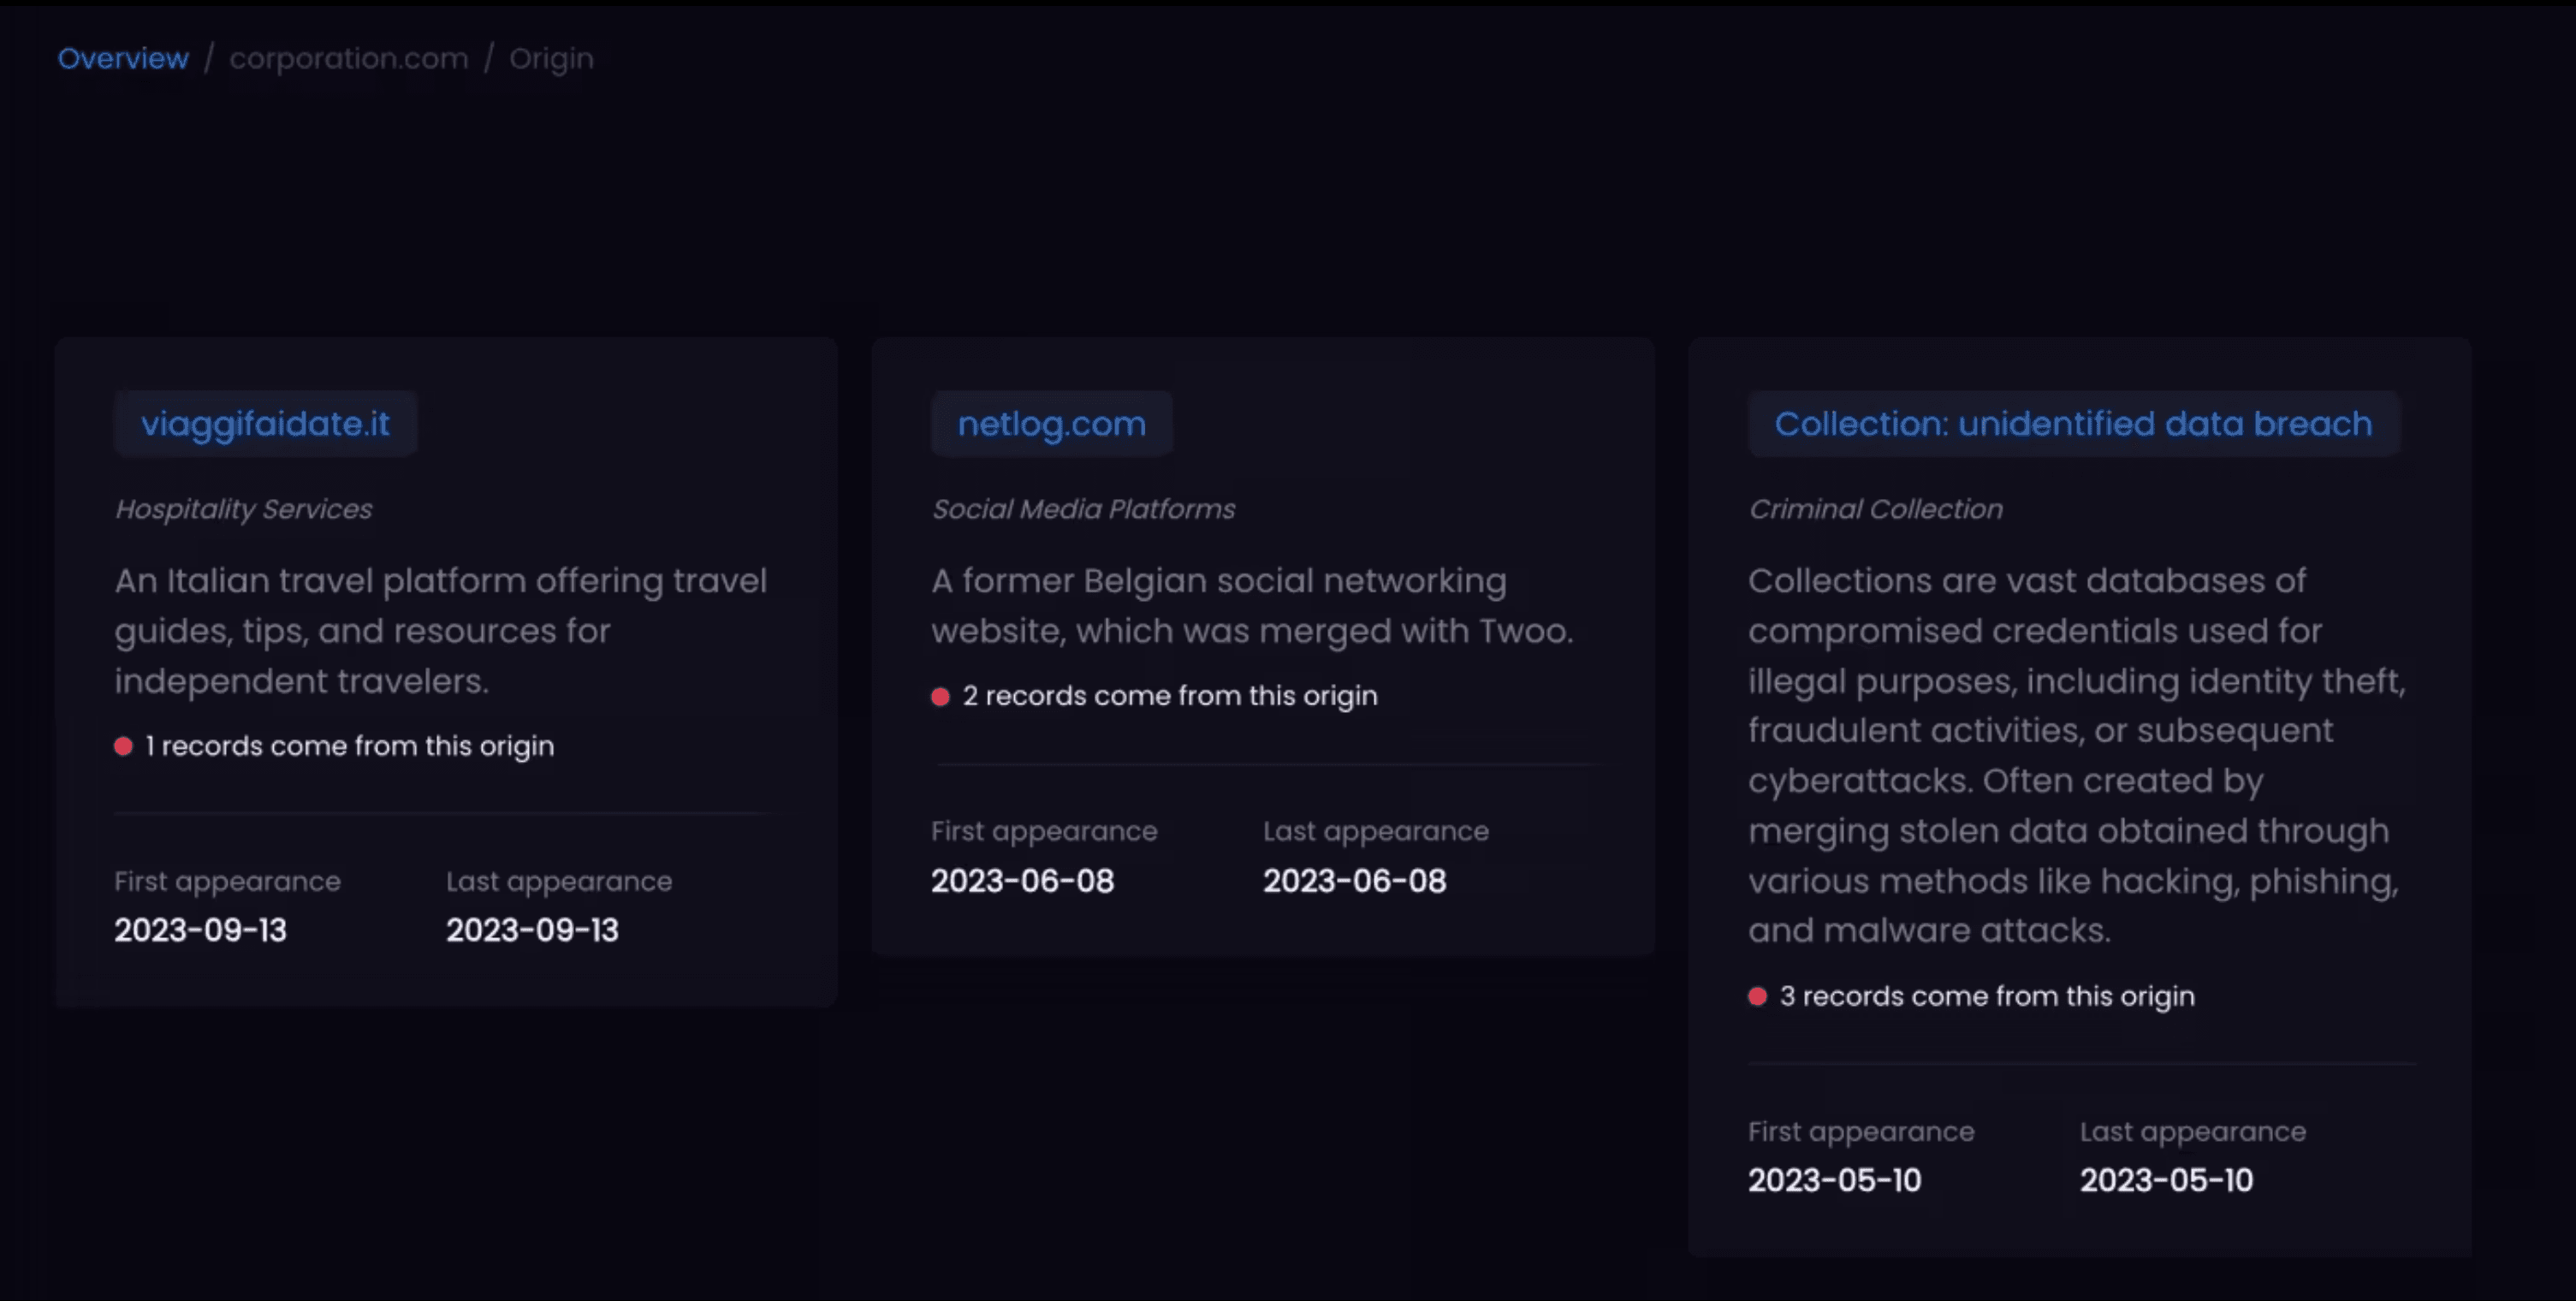
Task: Open the netlog.com origin tag
Action: 1052,424
